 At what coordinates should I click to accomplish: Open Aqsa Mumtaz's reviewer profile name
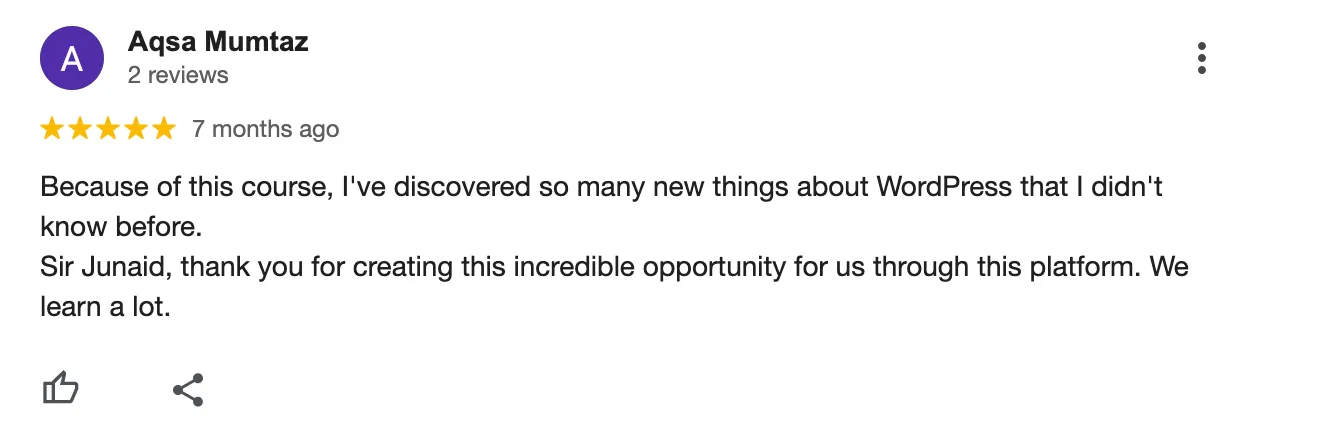(218, 42)
